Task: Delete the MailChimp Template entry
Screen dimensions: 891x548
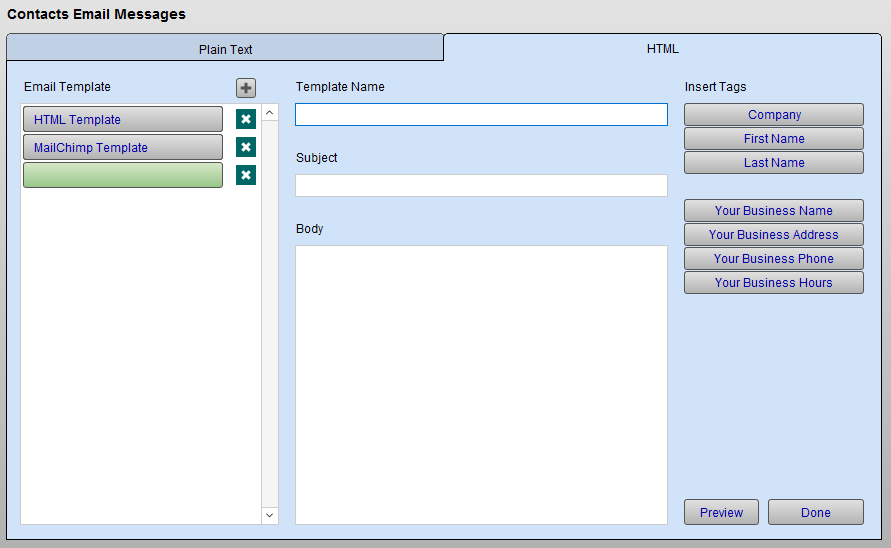Action: tap(246, 148)
